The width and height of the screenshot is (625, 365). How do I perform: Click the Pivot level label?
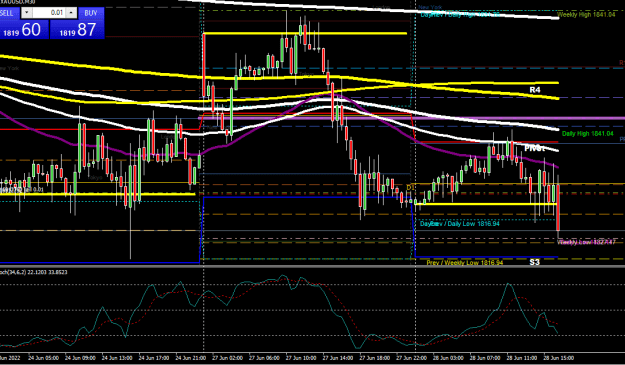tap(535, 149)
